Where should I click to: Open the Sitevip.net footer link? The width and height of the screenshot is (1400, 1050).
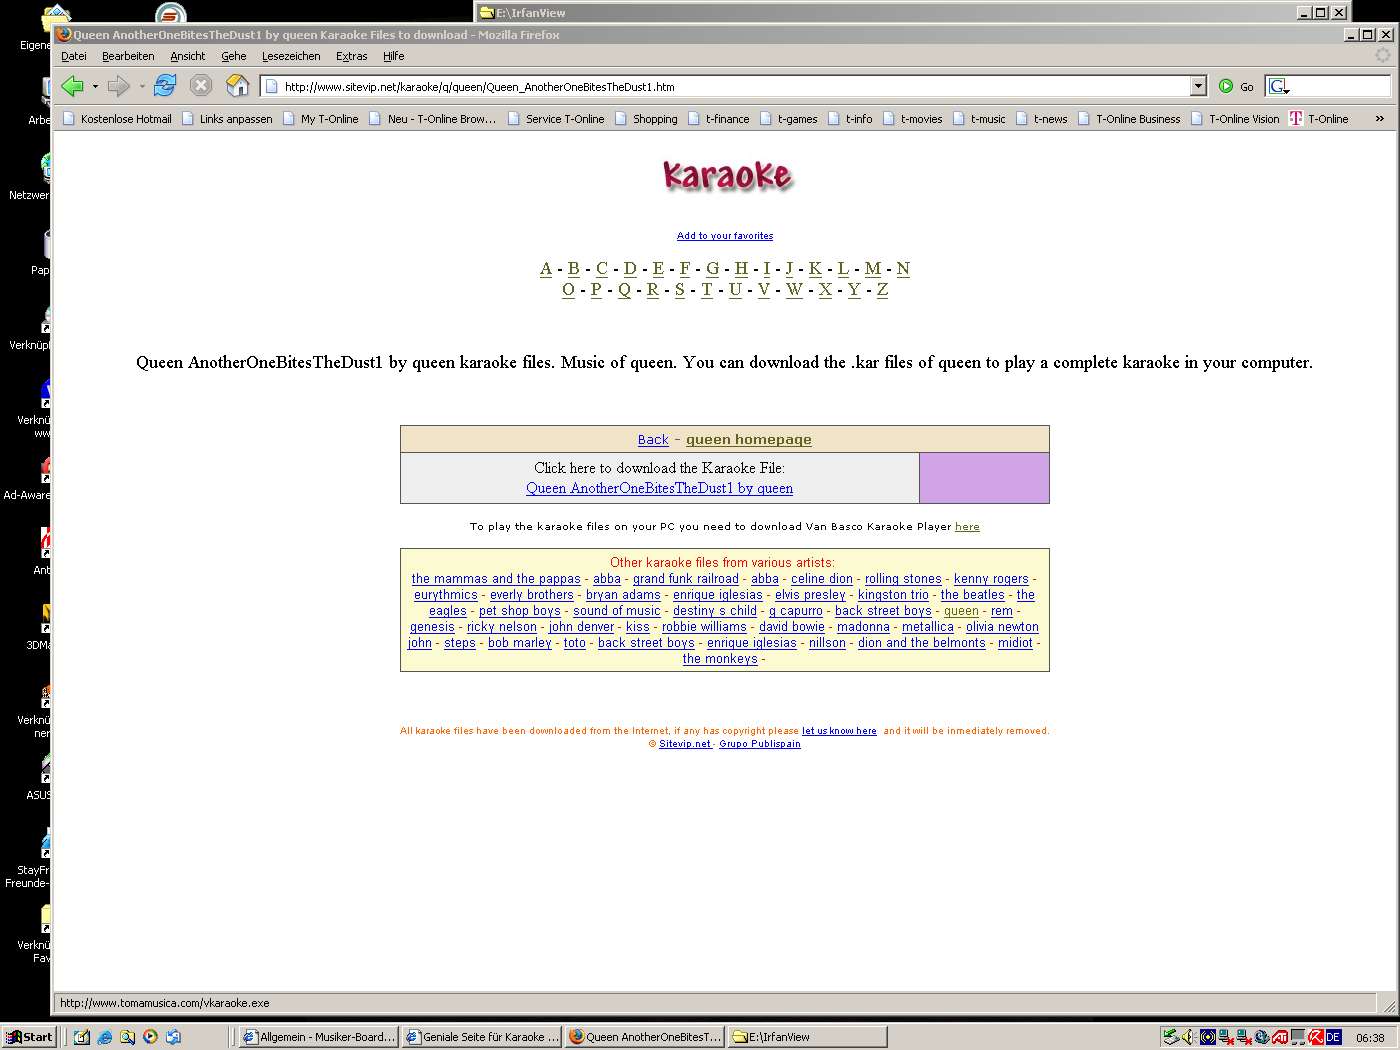[685, 744]
